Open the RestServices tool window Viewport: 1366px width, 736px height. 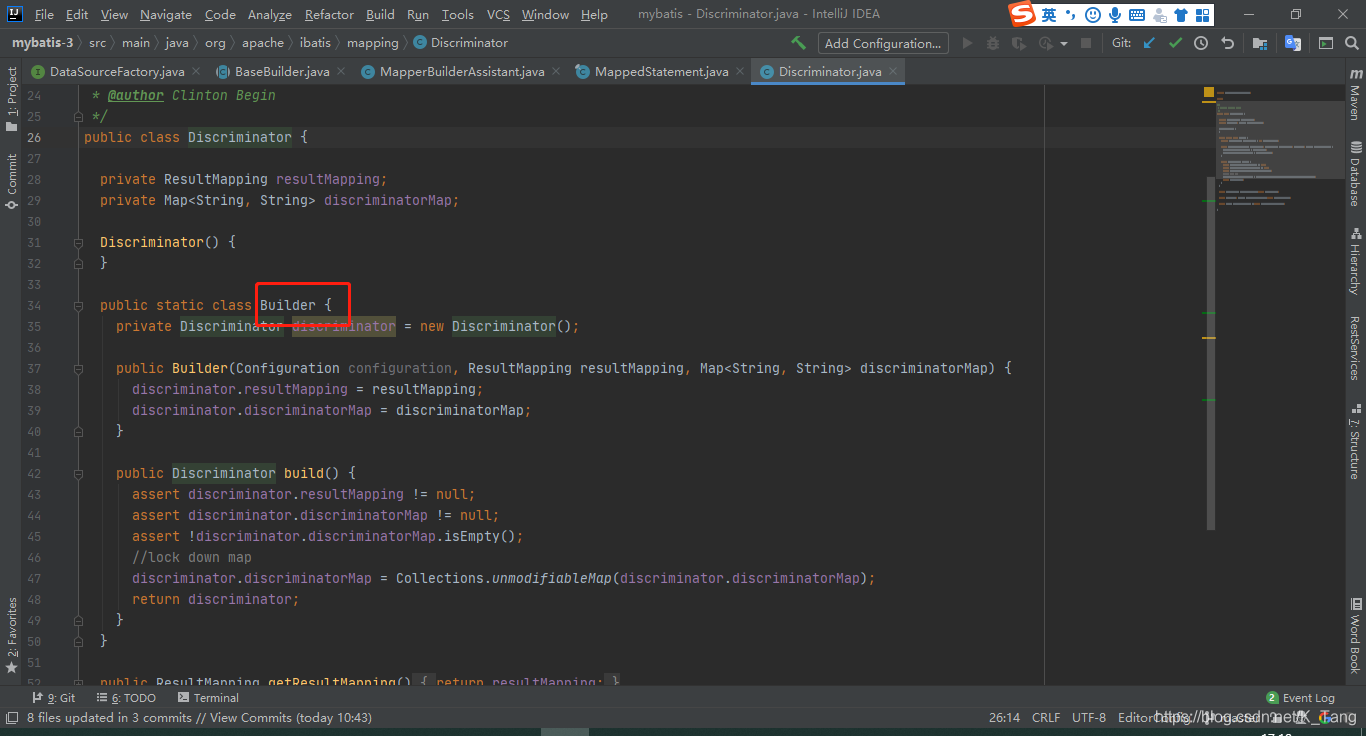pyautogui.click(x=1356, y=348)
